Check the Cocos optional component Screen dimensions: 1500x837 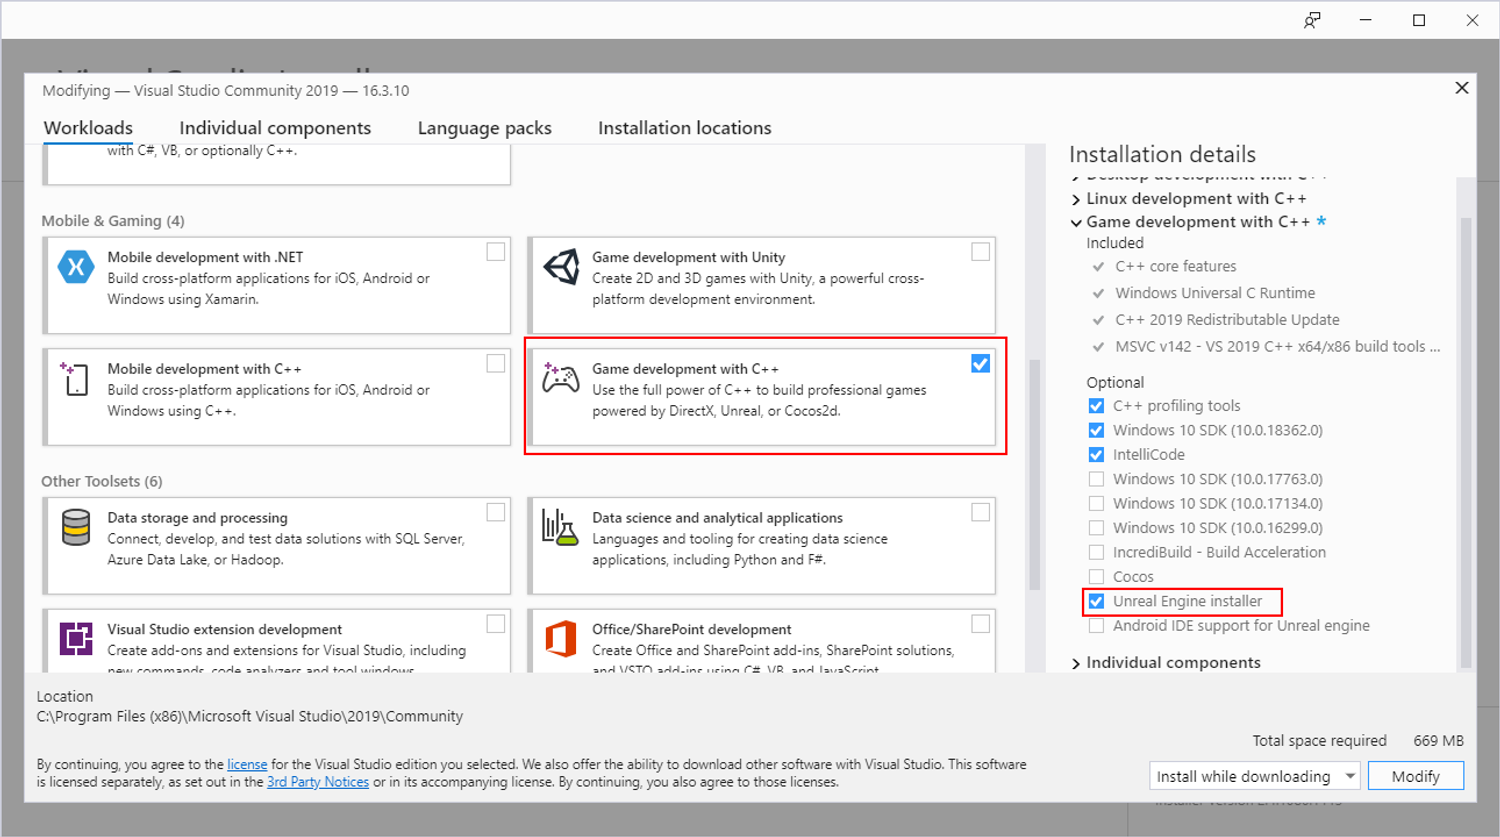click(1097, 577)
